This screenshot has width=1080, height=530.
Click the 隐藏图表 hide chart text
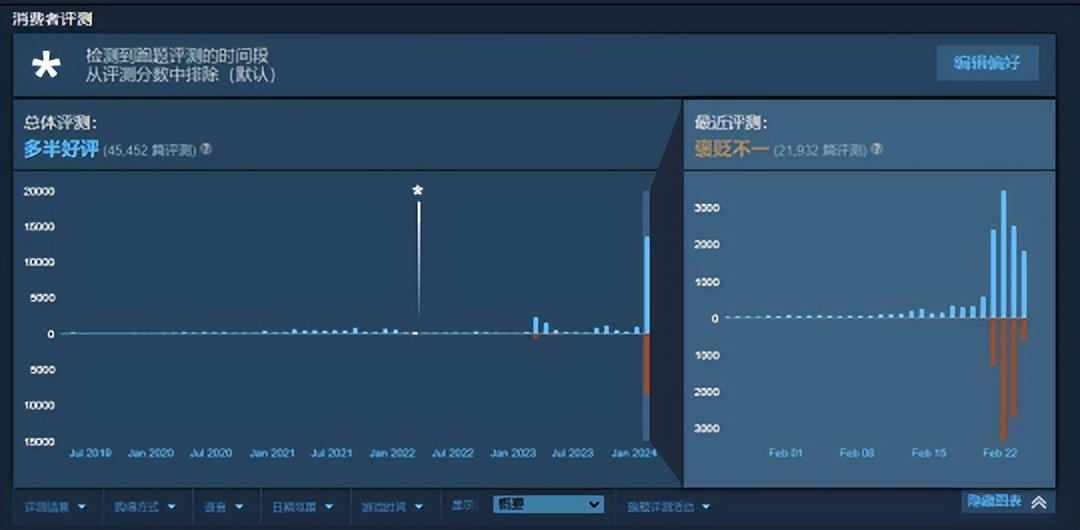(993, 501)
